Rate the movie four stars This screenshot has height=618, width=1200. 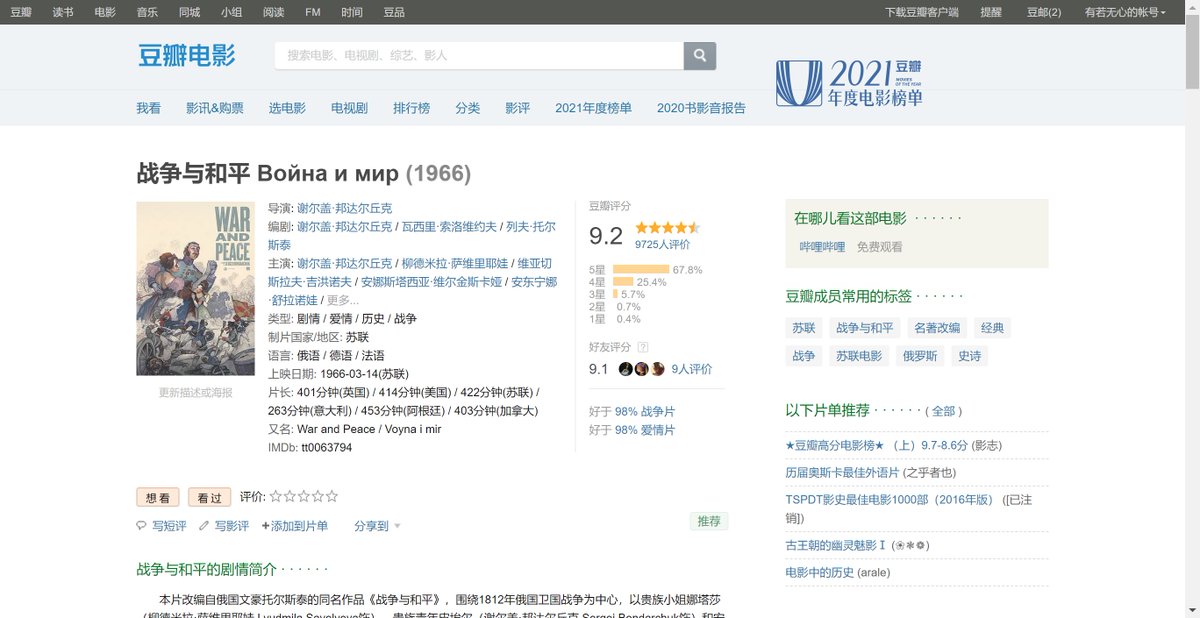[318, 496]
